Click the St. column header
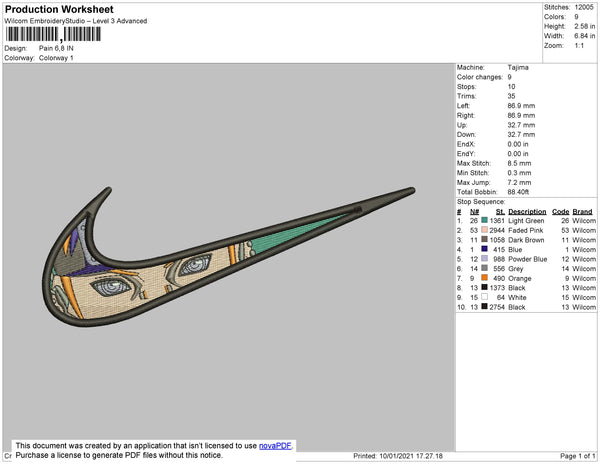 (500, 212)
